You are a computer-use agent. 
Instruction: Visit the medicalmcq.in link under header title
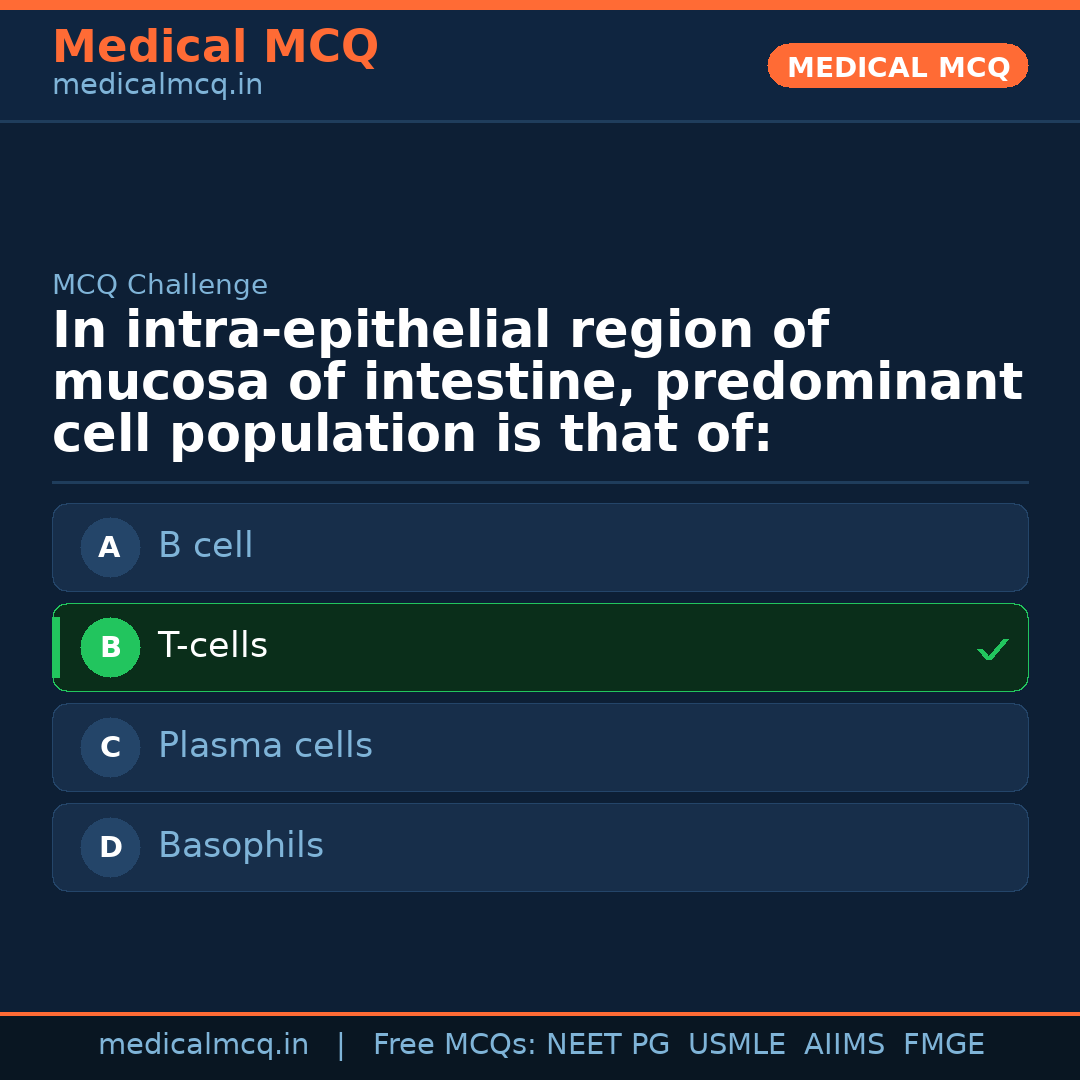point(157,86)
